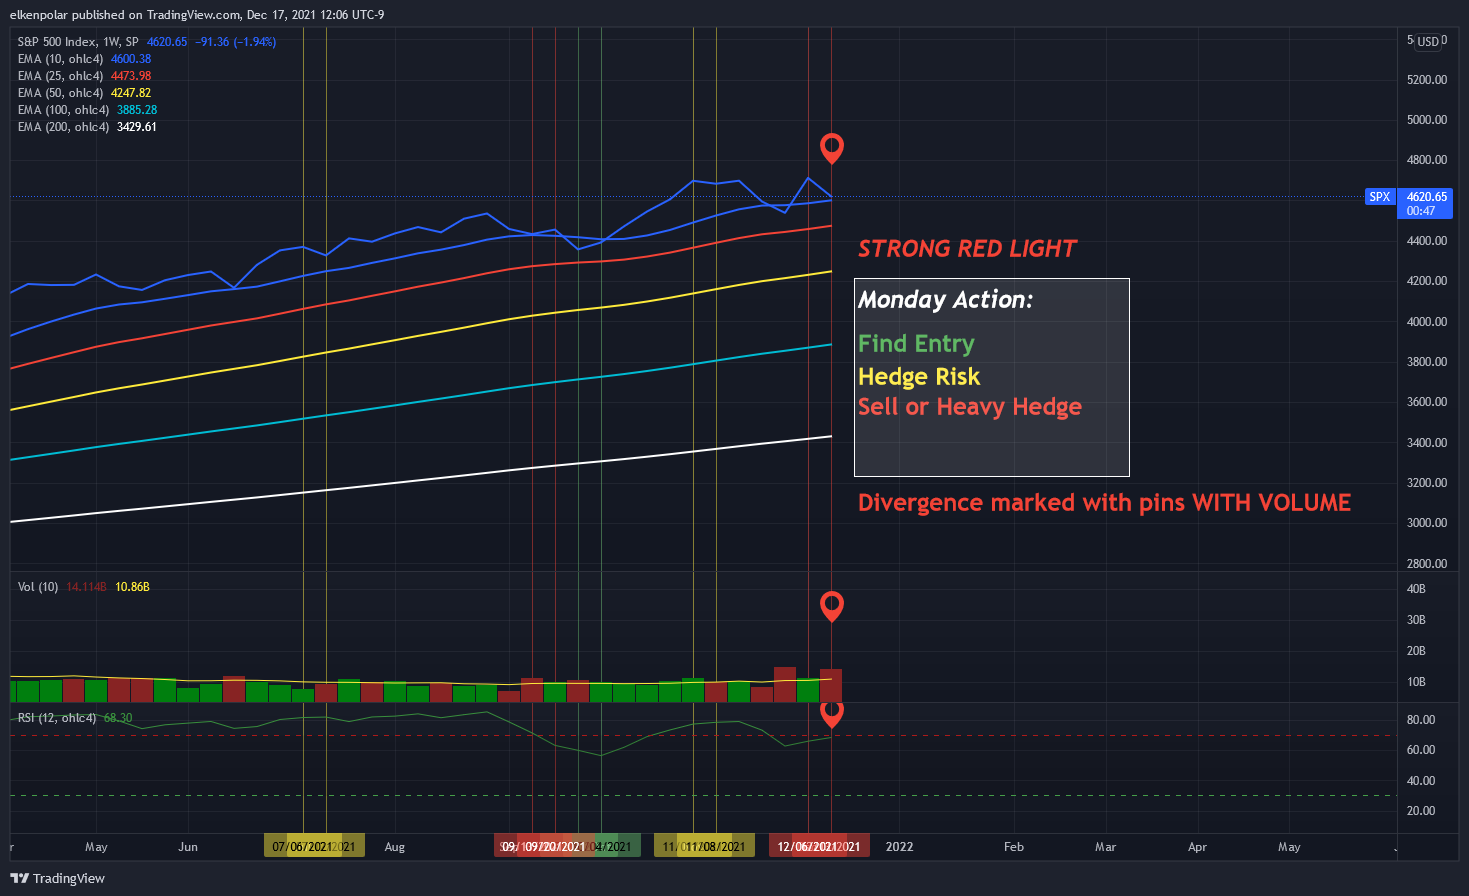Click the 2022 label on the time axis
The image size is (1469, 896).
[899, 847]
